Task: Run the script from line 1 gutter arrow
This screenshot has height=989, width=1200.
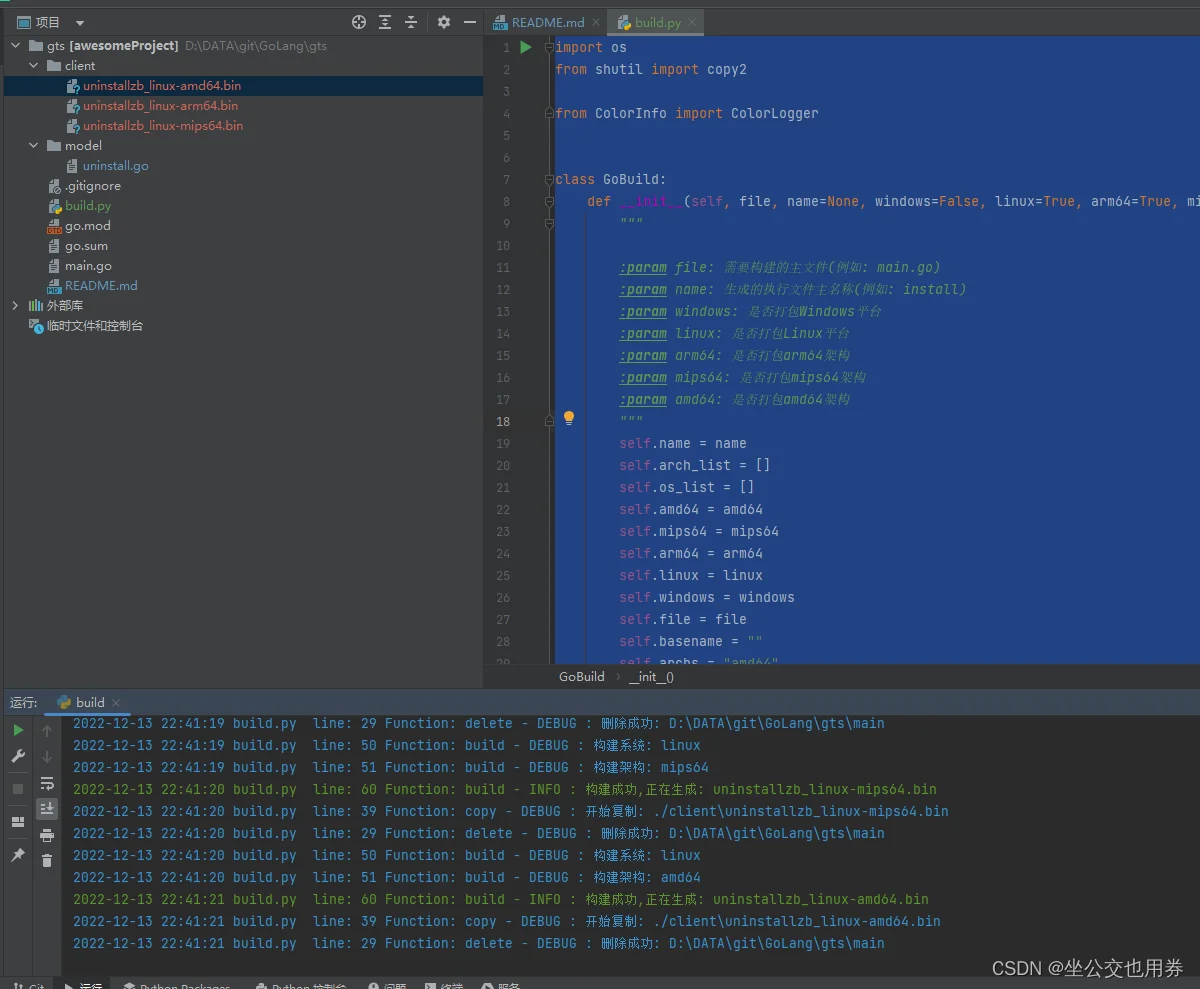Action: 526,47
